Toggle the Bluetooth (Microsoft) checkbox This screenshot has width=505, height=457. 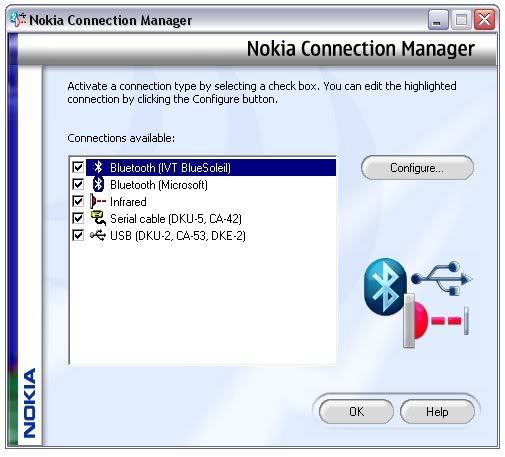(78, 184)
